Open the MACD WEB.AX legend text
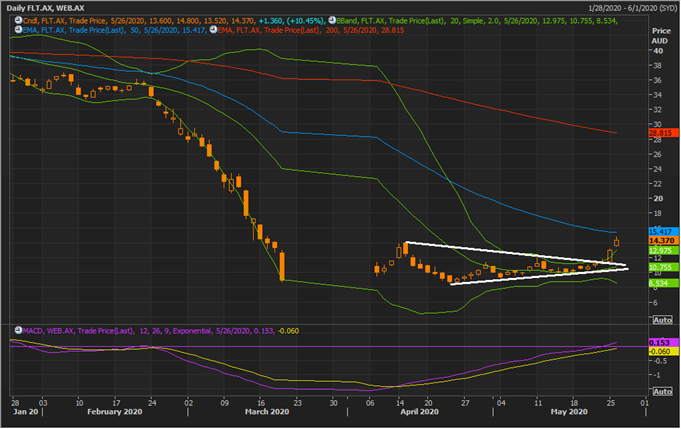This screenshot has height=429, width=681. pyautogui.click(x=161, y=330)
